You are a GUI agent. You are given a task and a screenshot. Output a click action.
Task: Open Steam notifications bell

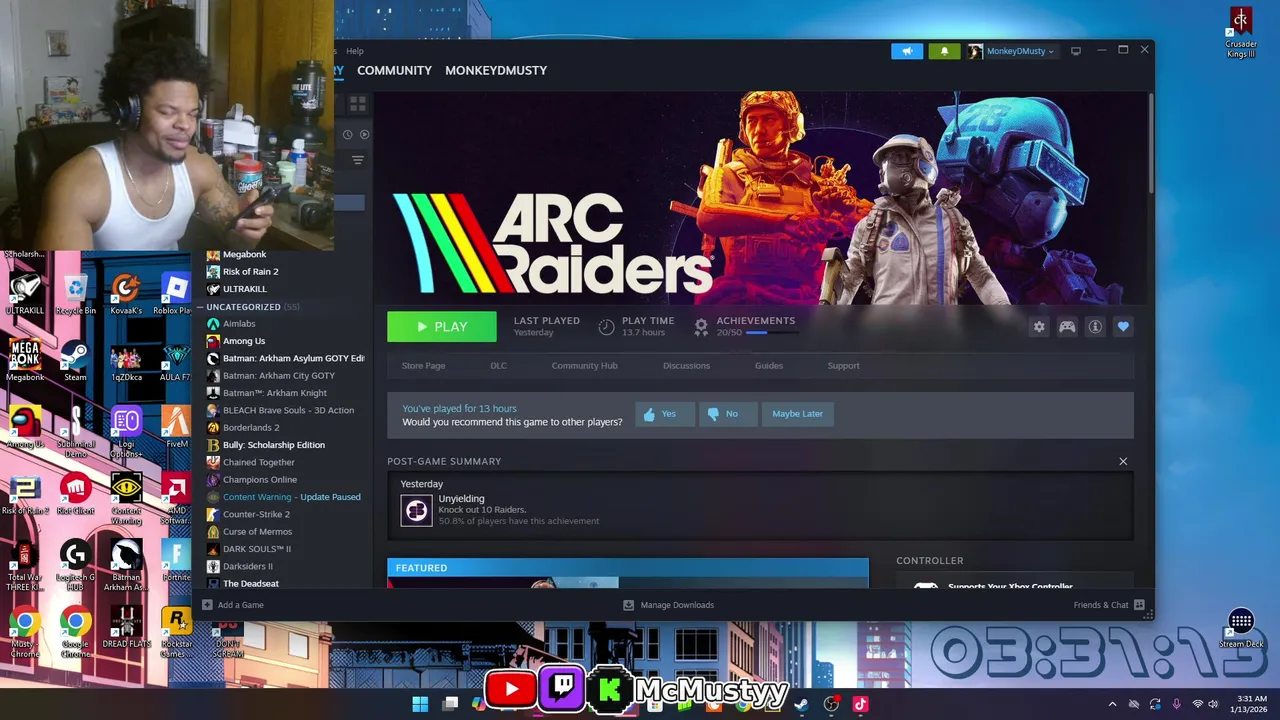point(944,51)
